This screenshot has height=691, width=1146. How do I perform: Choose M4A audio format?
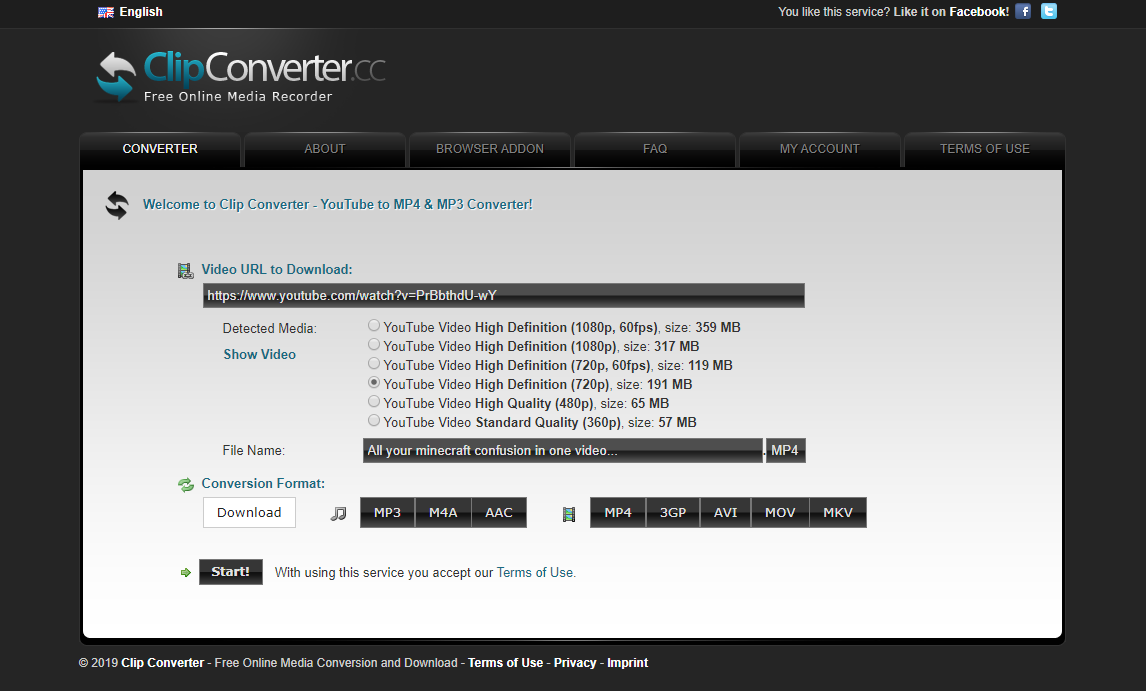443,513
